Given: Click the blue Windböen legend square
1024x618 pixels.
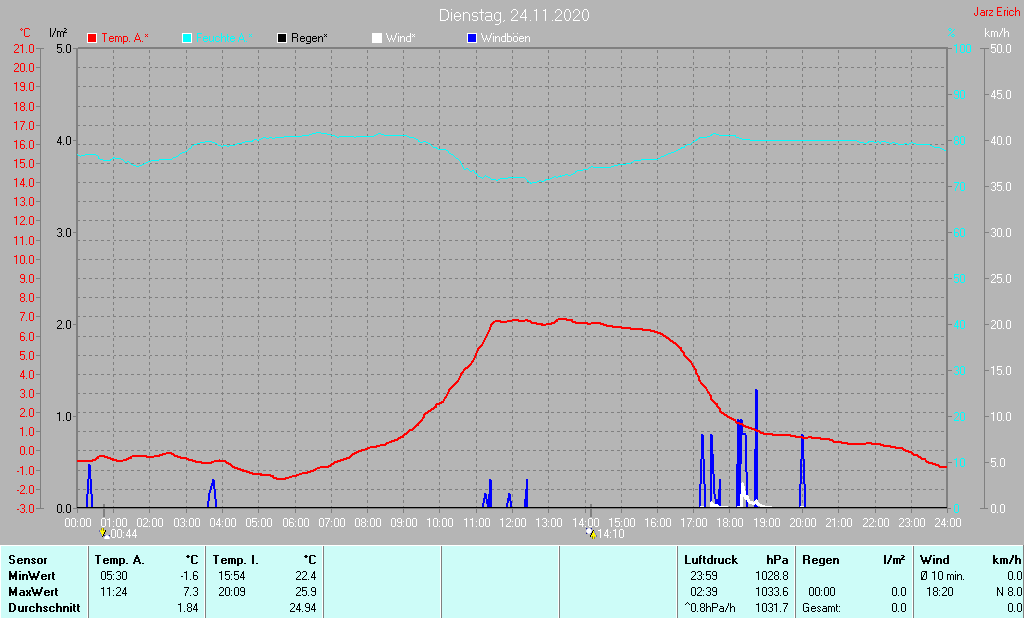Looking at the screenshot, I should (472, 38).
